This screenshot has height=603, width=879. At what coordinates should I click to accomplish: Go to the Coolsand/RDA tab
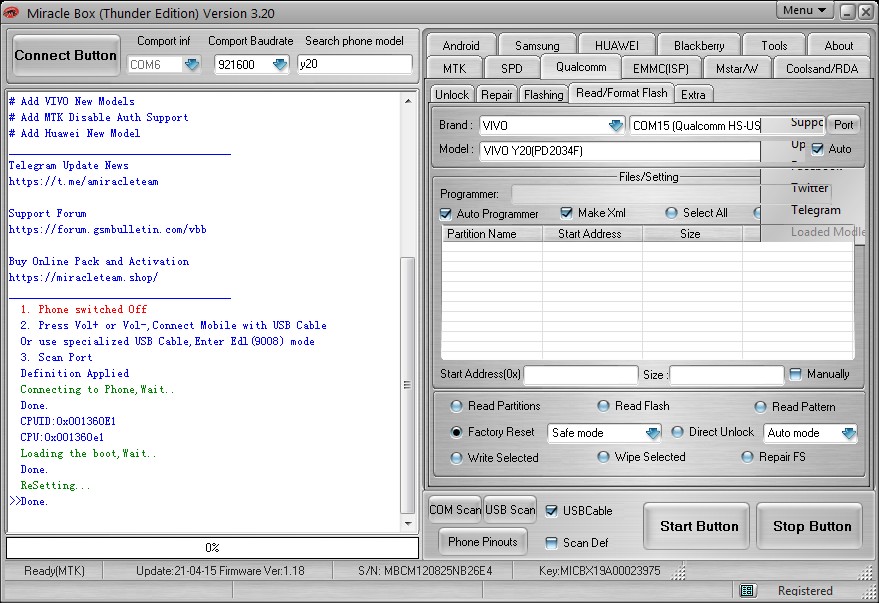pos(822,68)
